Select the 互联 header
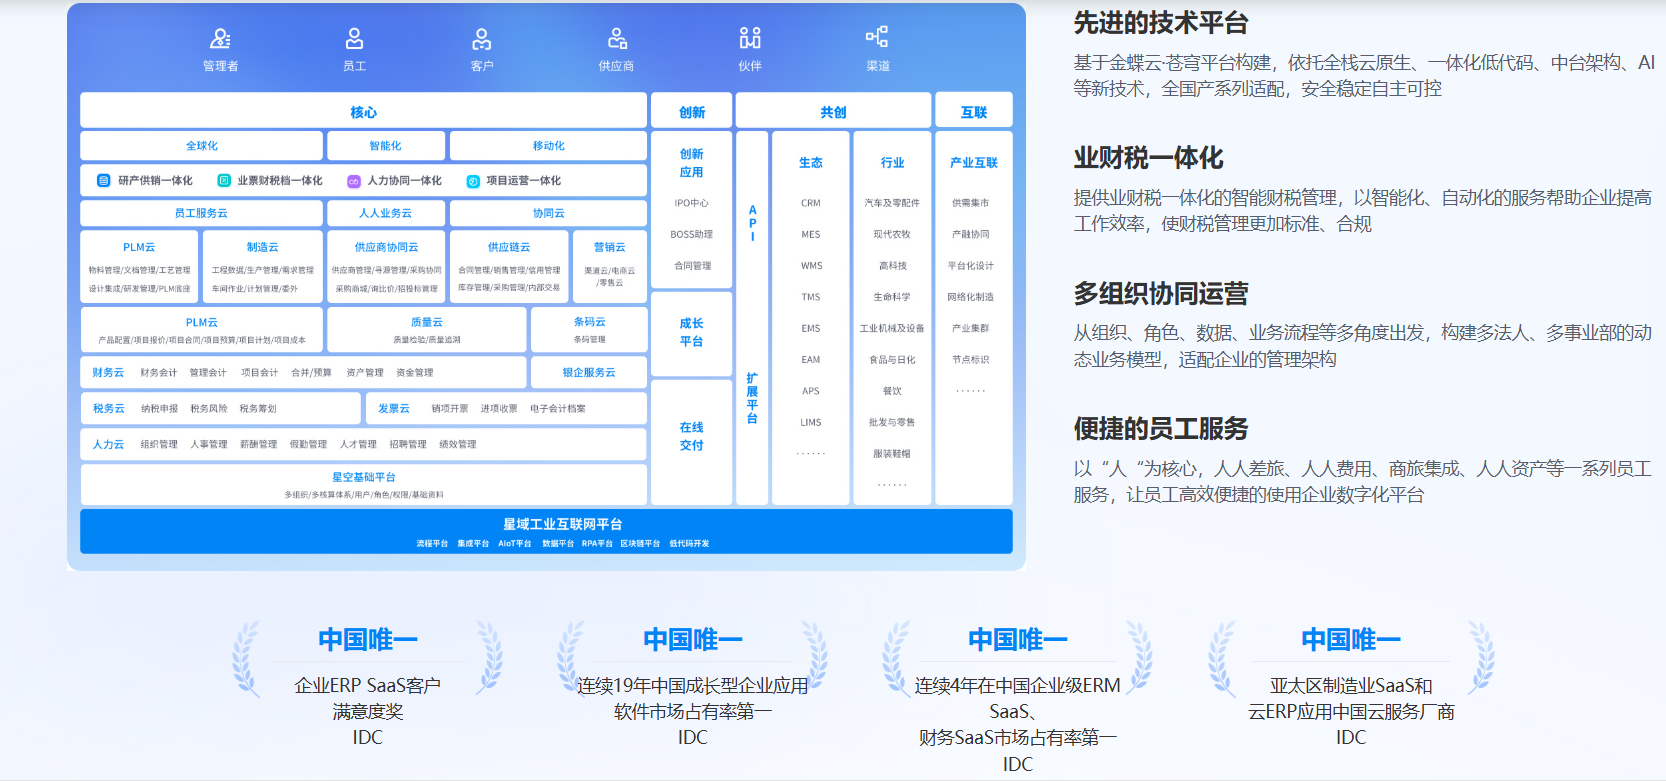Viewport: 1666px width, 781px height. coord(974,111)
